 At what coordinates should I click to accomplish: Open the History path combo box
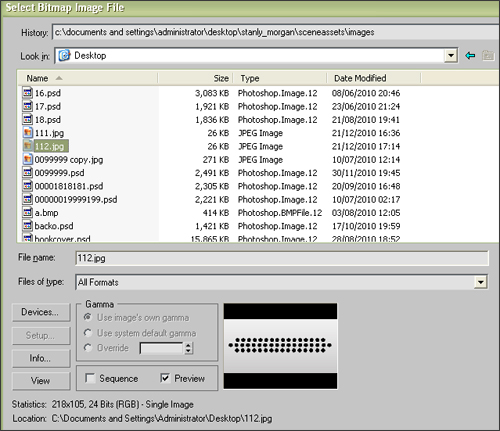pyautogui.click(x=276, y=32)
